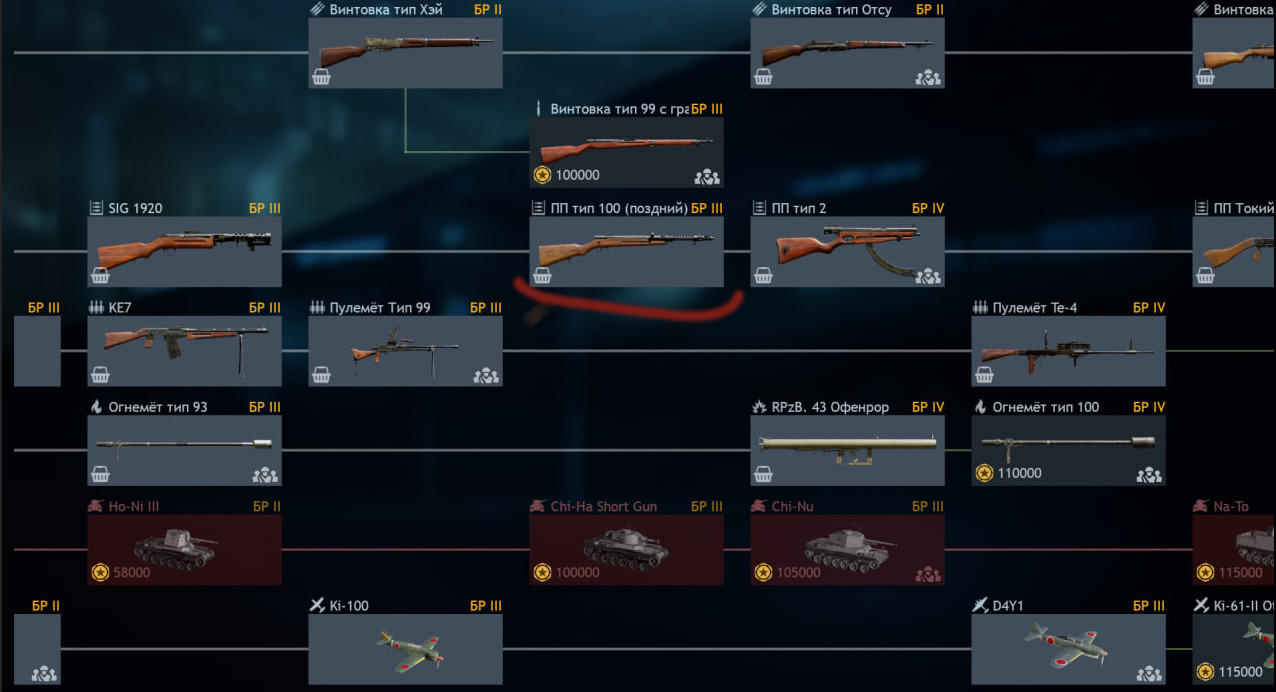Click the basket icon on KE7 machine gun card

pos(101,375)
